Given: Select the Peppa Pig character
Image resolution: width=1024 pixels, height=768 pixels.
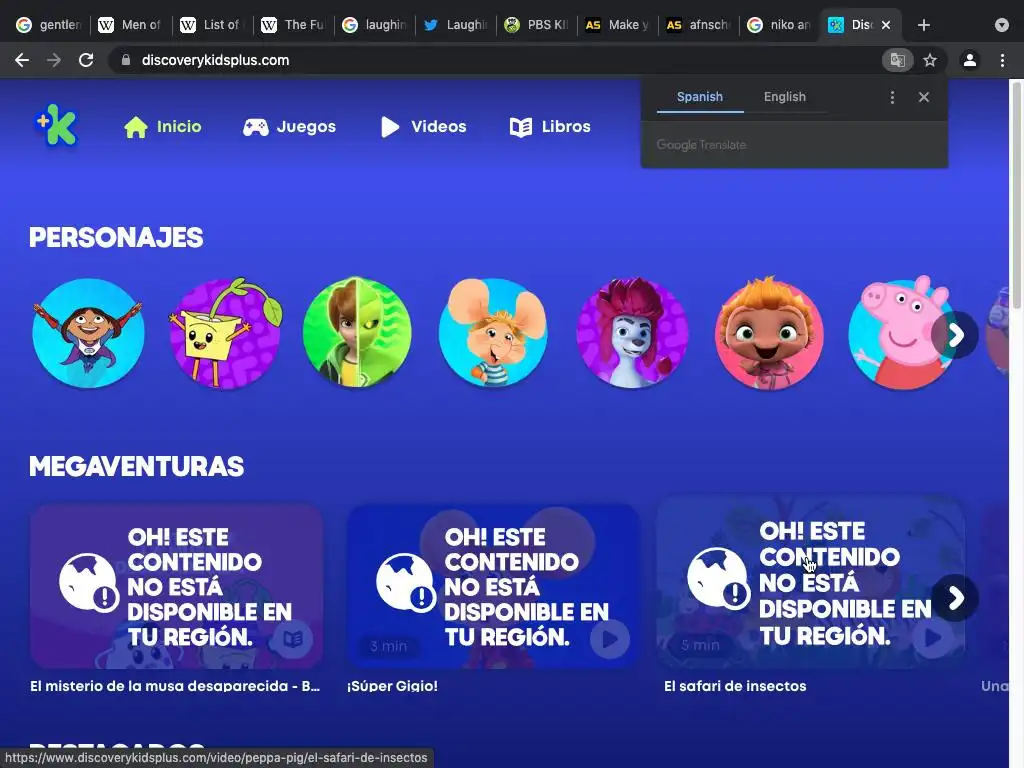Looking at the screenshot, I should 903,333.
